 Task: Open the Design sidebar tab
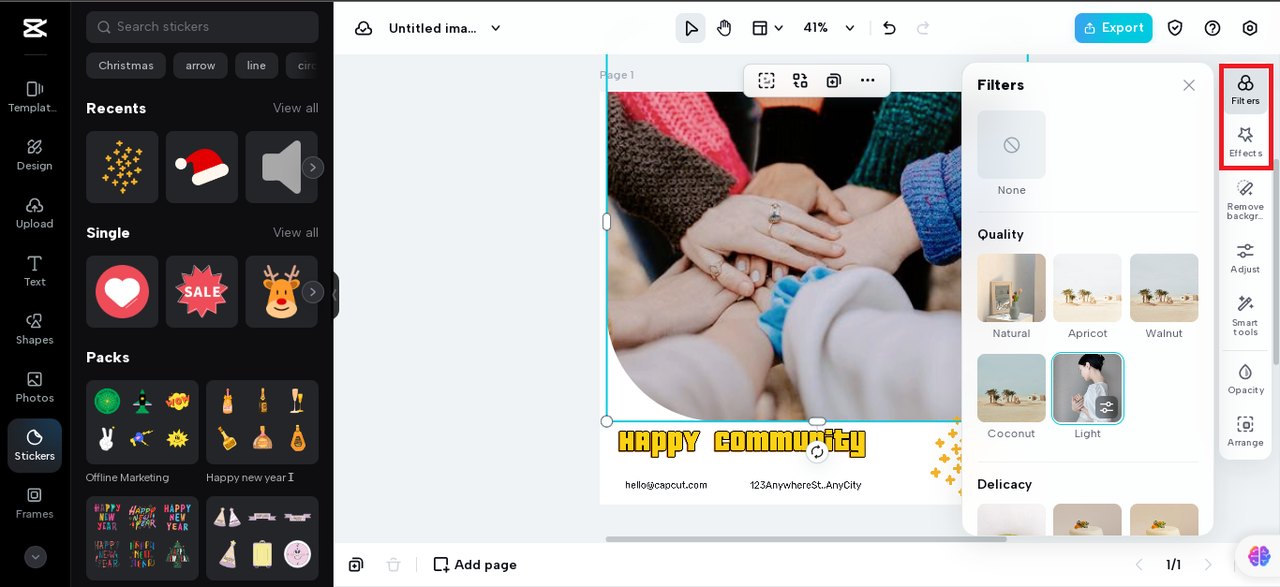tap(34, 155)
